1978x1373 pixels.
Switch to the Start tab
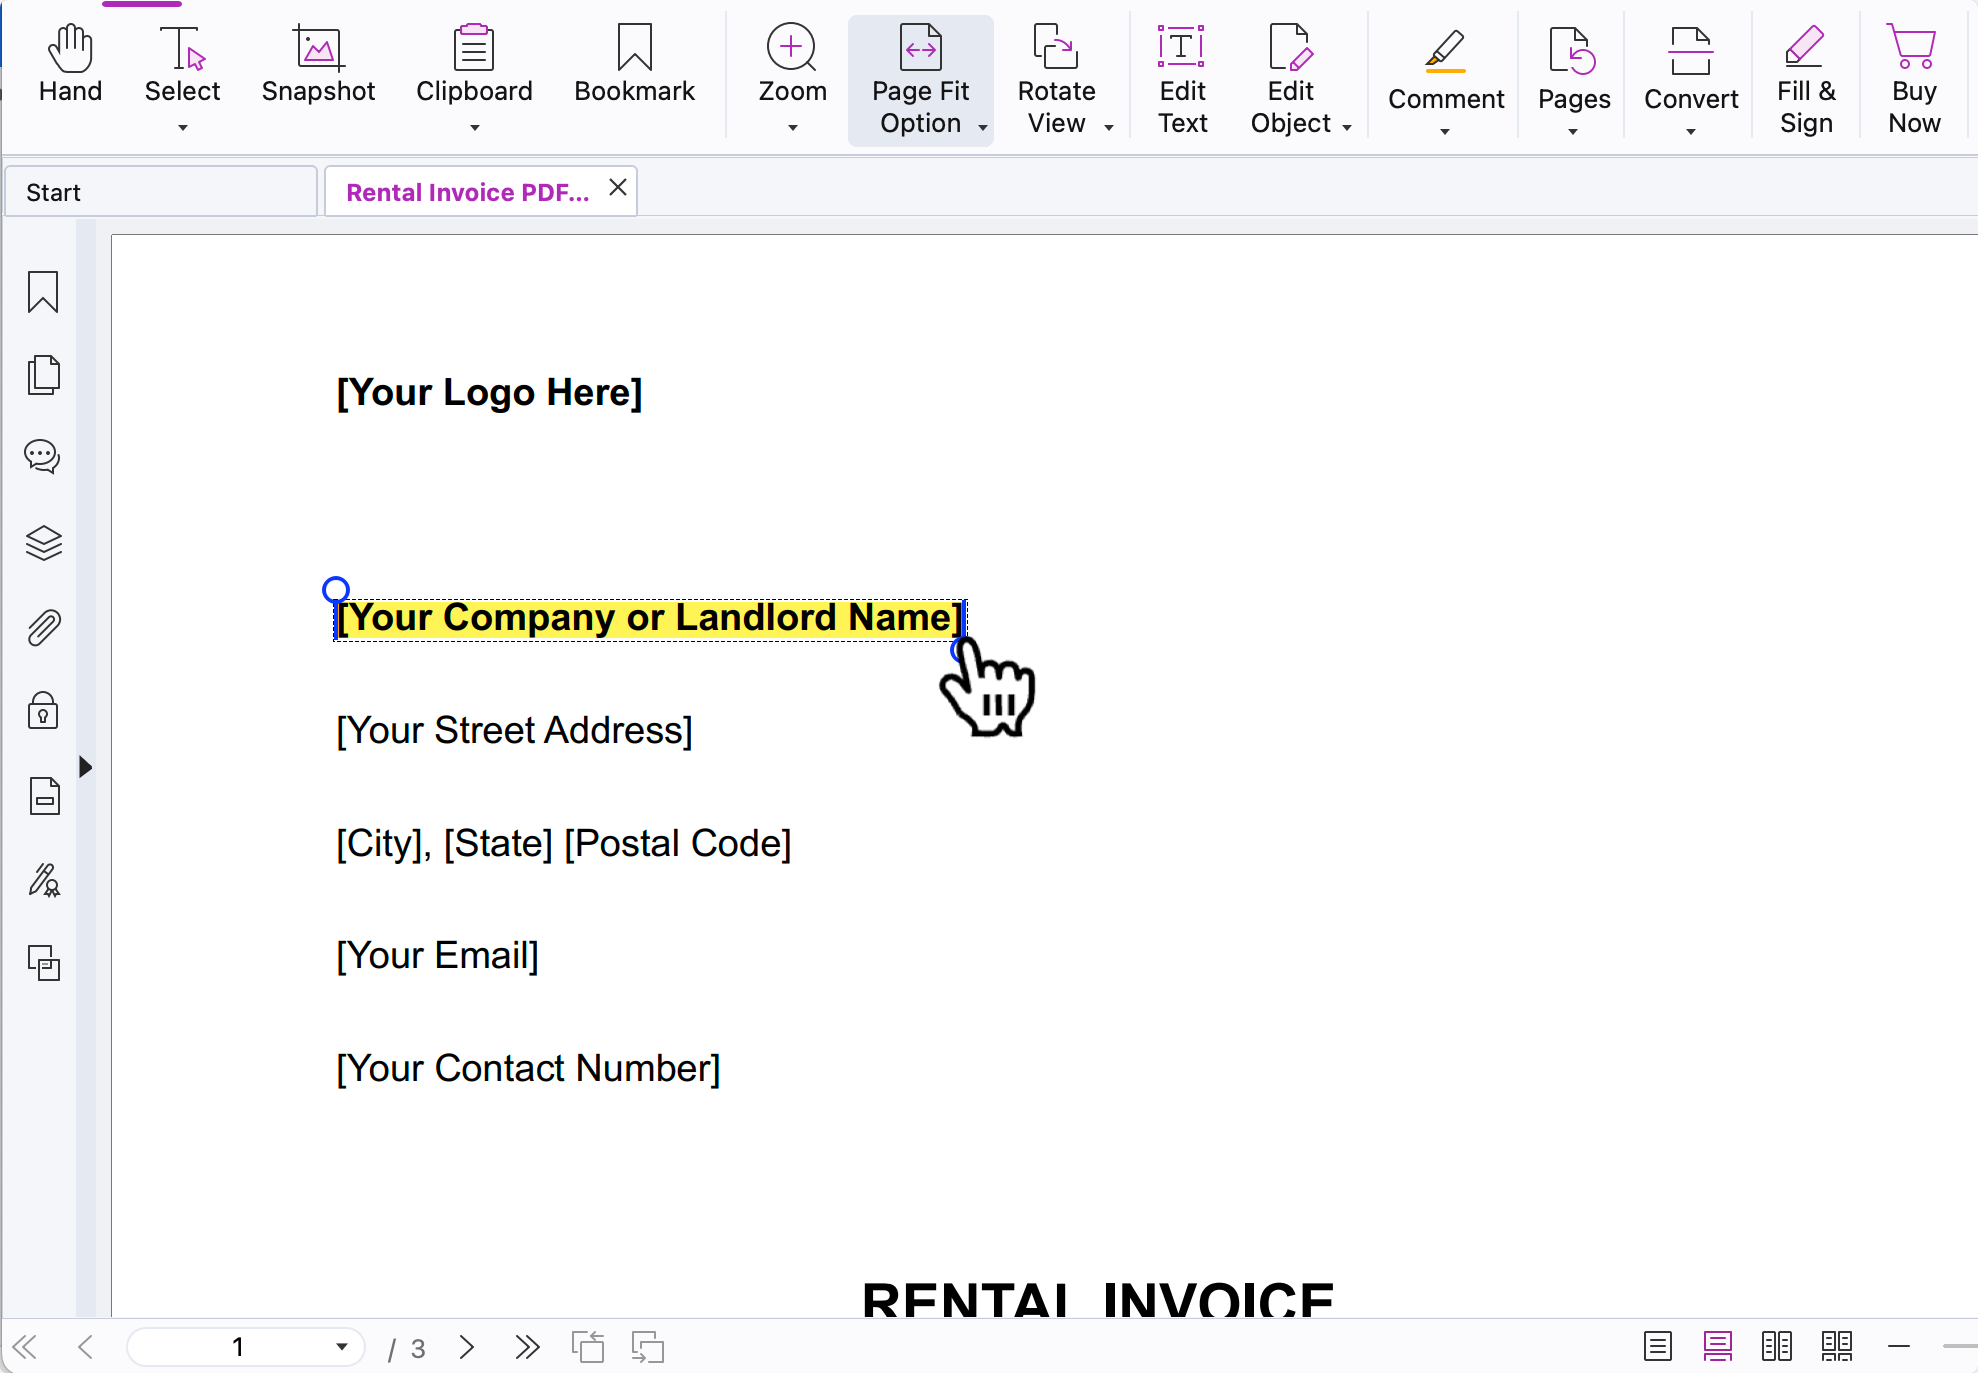click(x=160, y=191)
